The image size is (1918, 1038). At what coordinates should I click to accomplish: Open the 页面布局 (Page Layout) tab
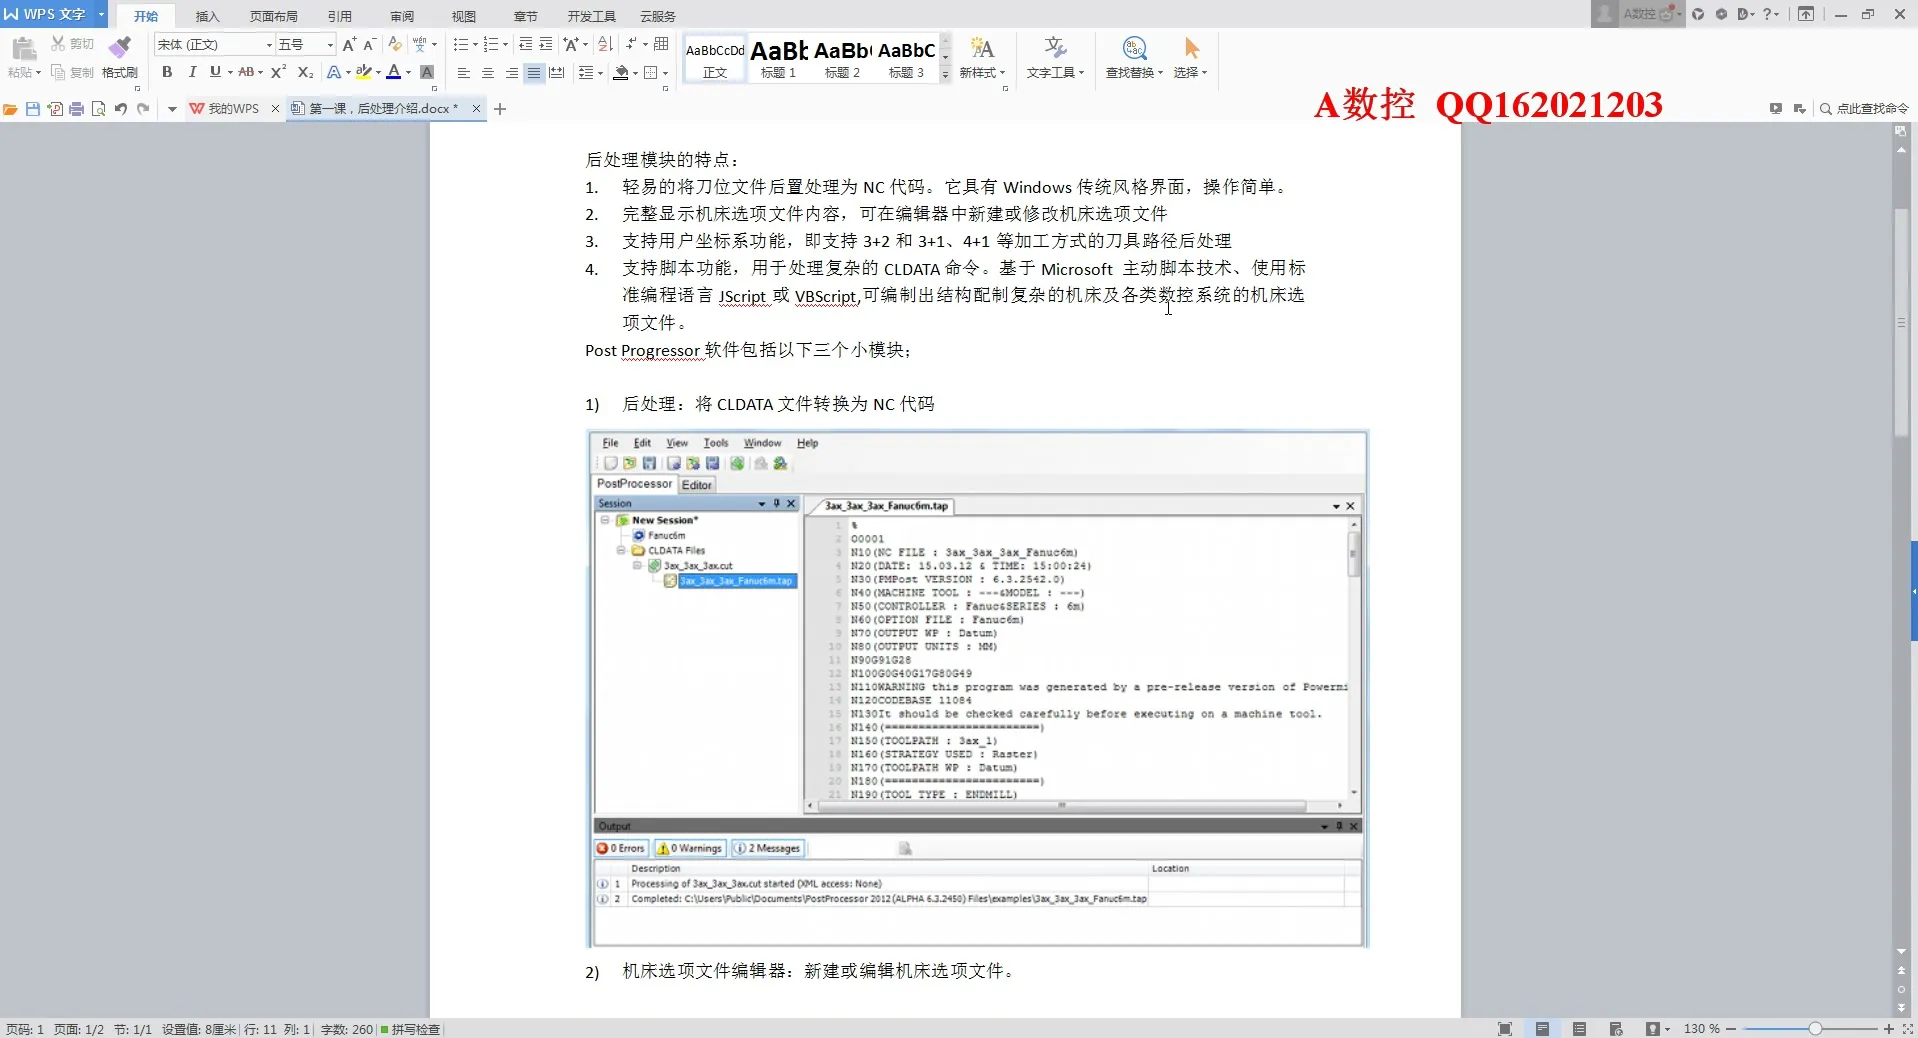(273, 16)
